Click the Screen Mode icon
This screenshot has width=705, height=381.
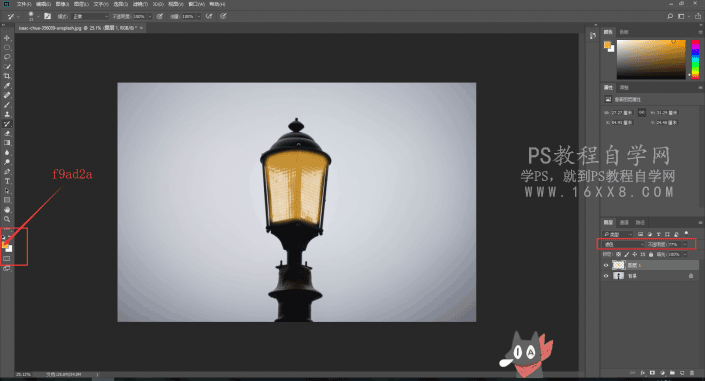(7, 269)
